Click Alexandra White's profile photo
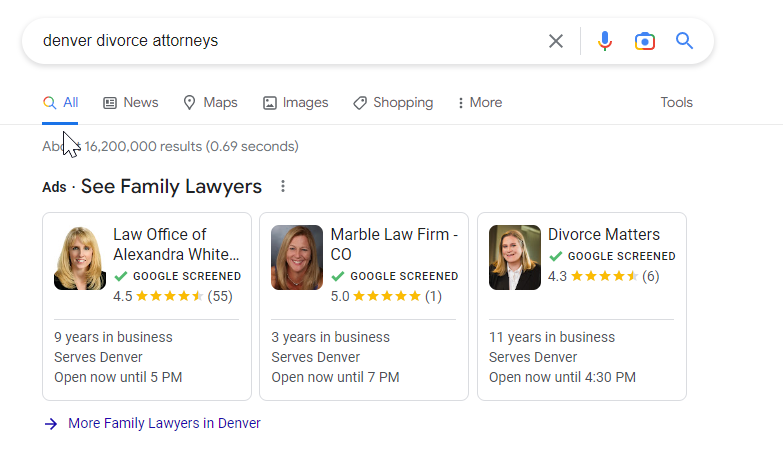The width and height of the screenshot is (783, 450). pos(80,257)
